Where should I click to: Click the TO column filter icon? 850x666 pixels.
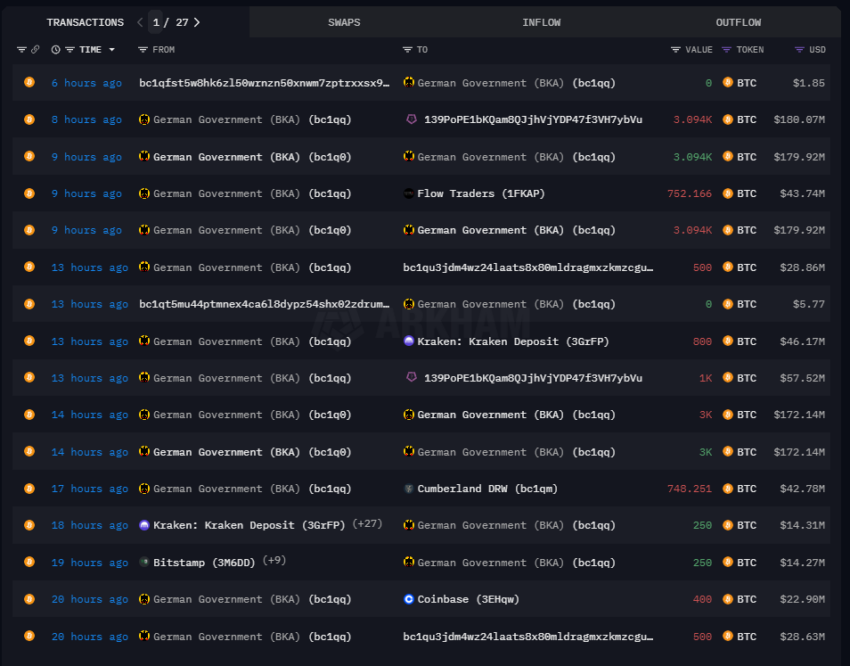point(407,50)
